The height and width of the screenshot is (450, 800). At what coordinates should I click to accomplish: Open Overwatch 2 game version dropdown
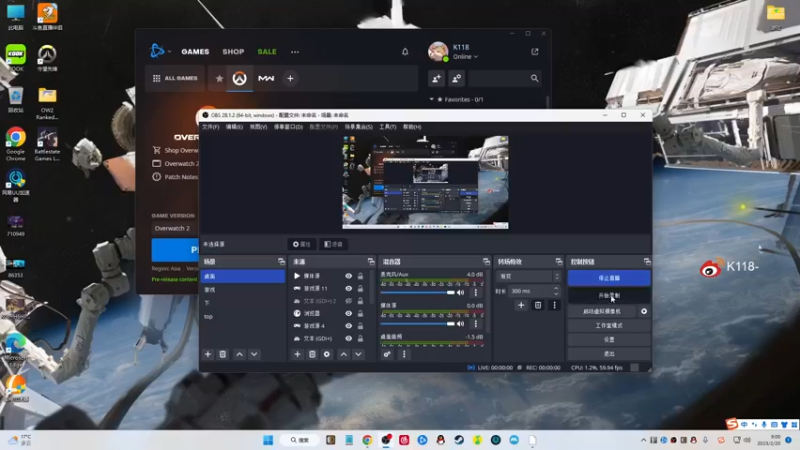[175, 228]
